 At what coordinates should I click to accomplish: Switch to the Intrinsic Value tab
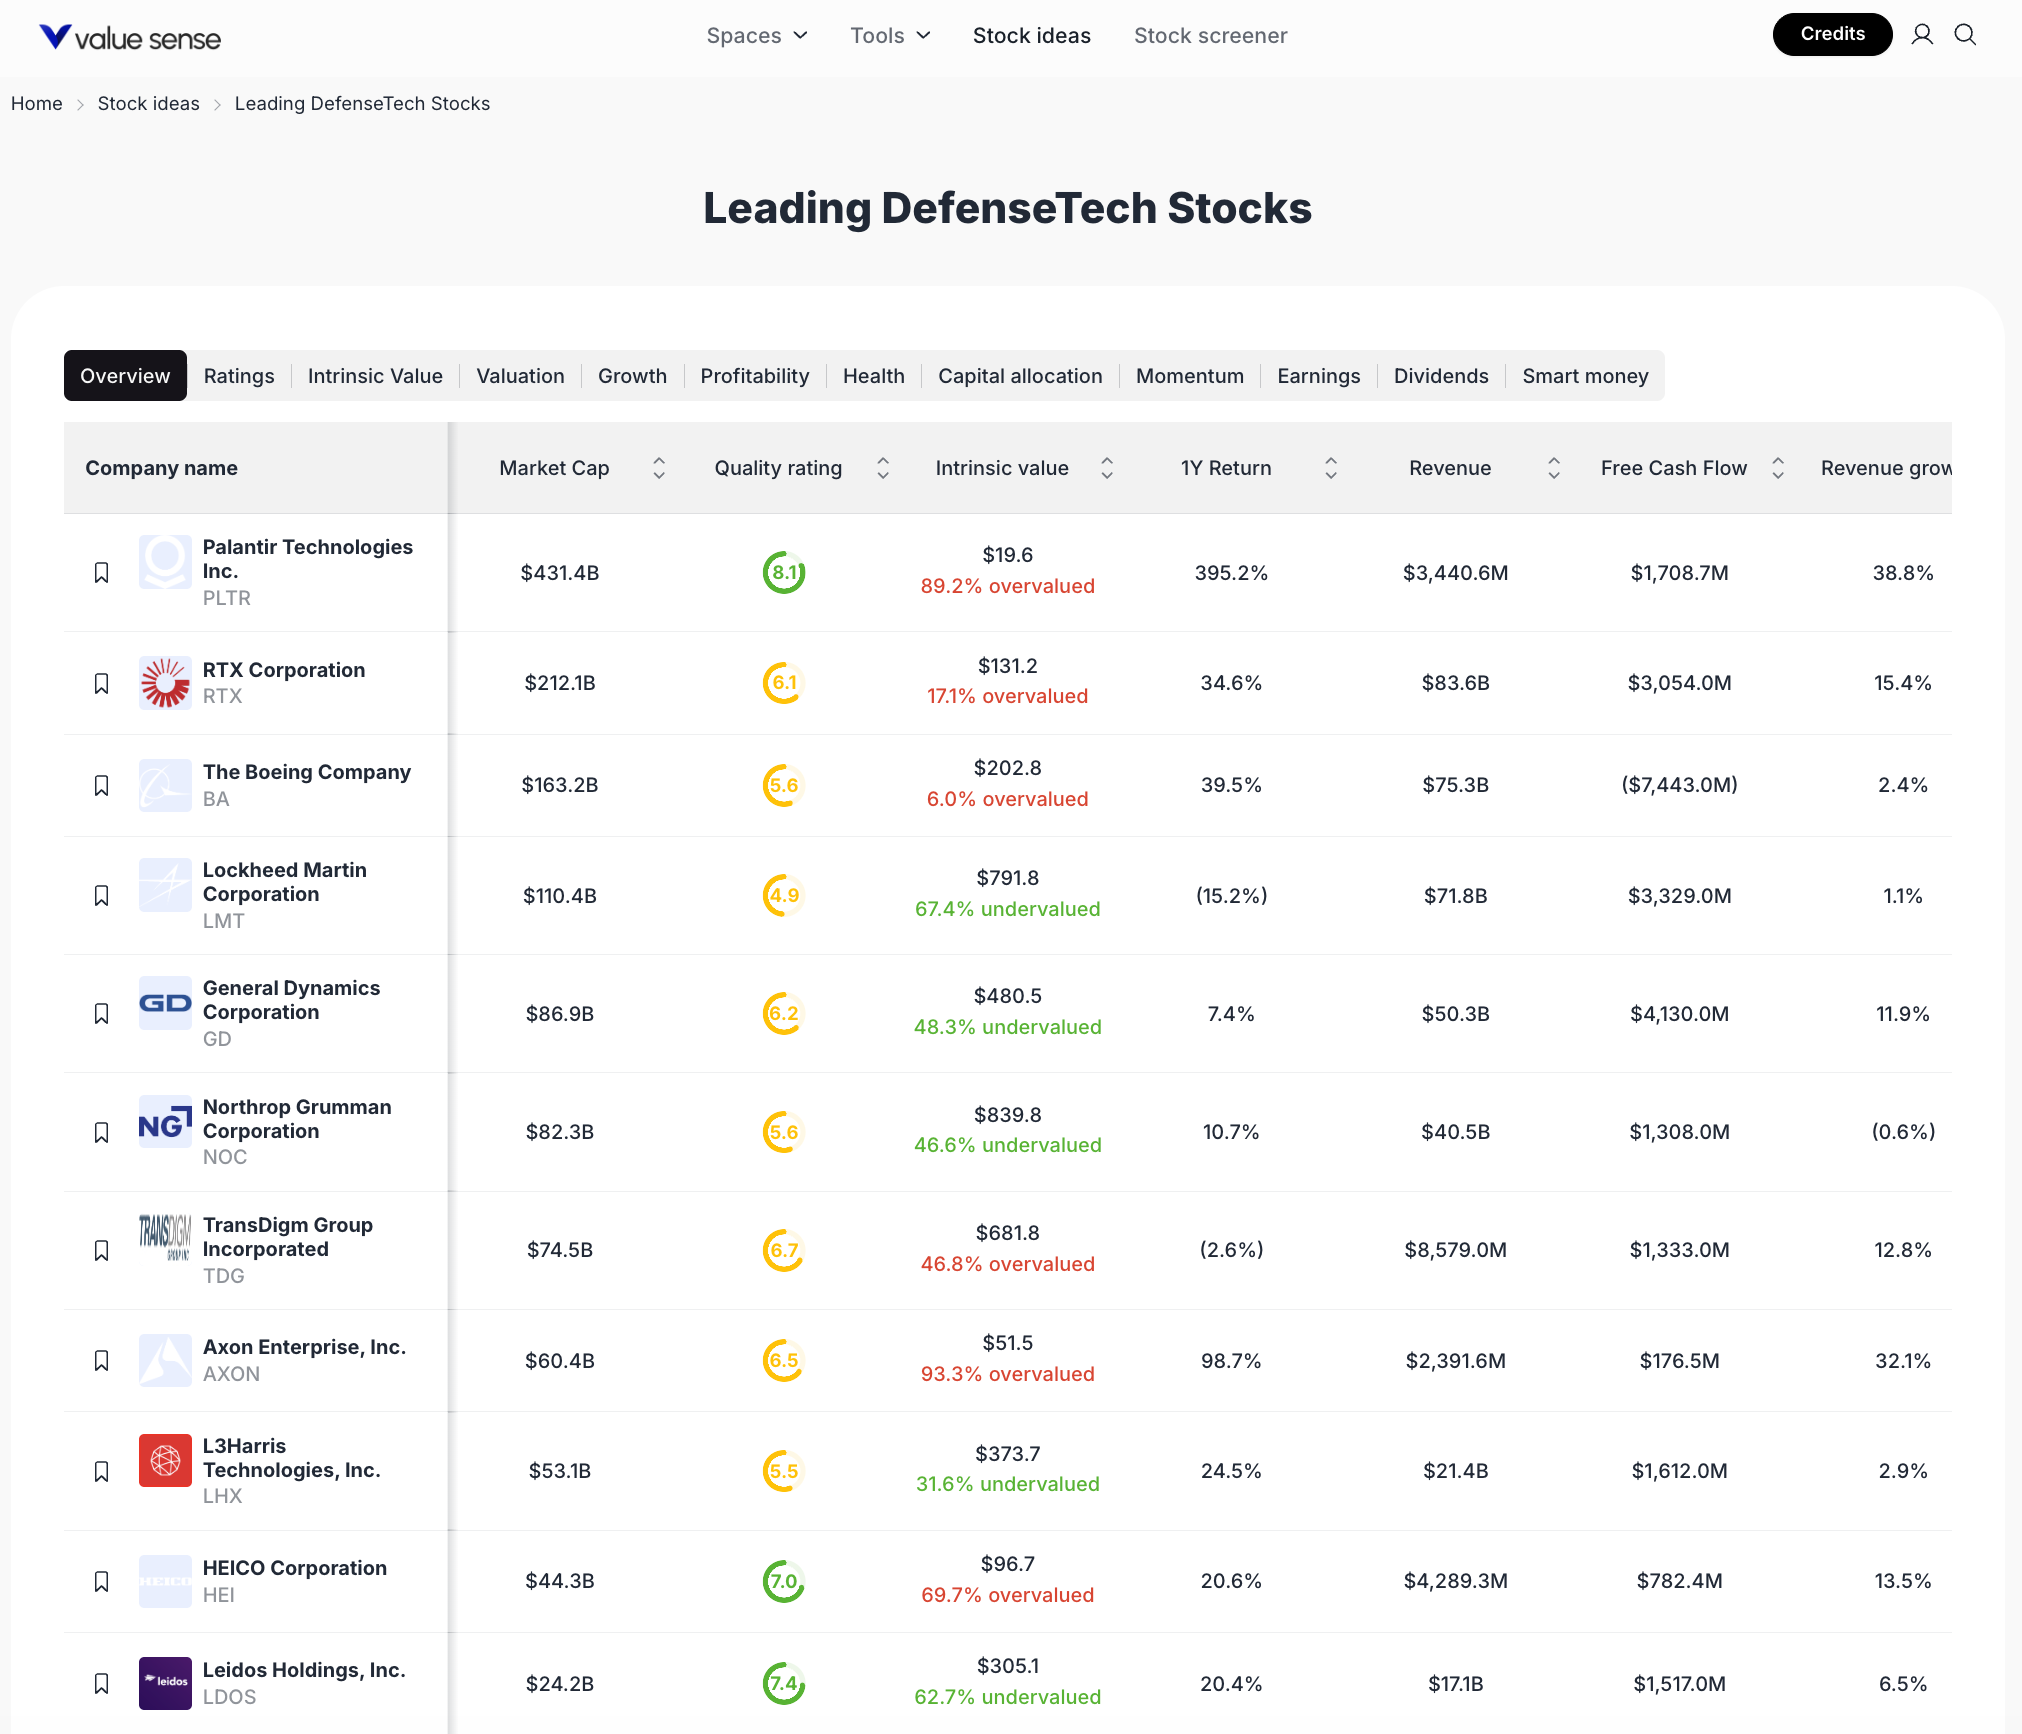pos(375,376)
